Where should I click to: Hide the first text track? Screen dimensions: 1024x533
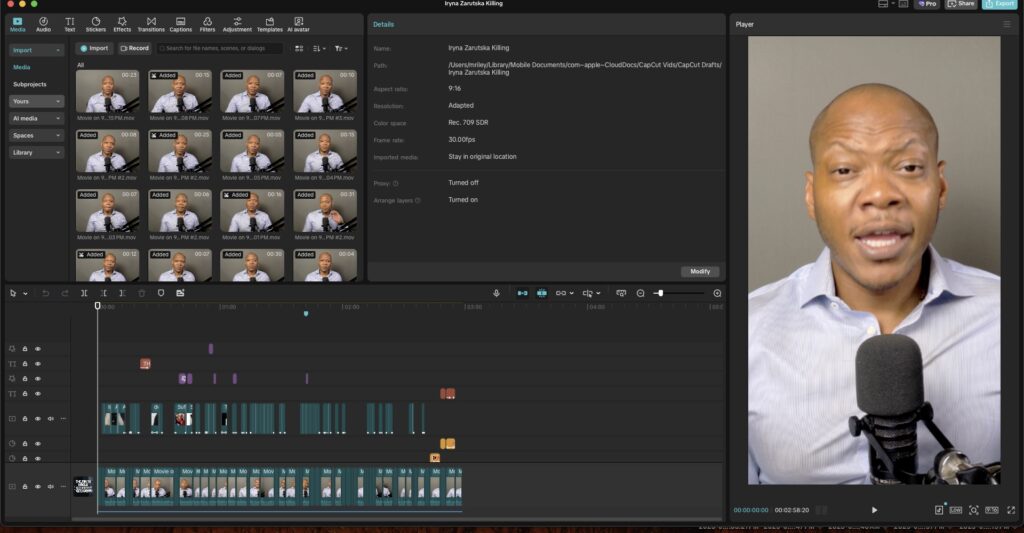(38, 364)
